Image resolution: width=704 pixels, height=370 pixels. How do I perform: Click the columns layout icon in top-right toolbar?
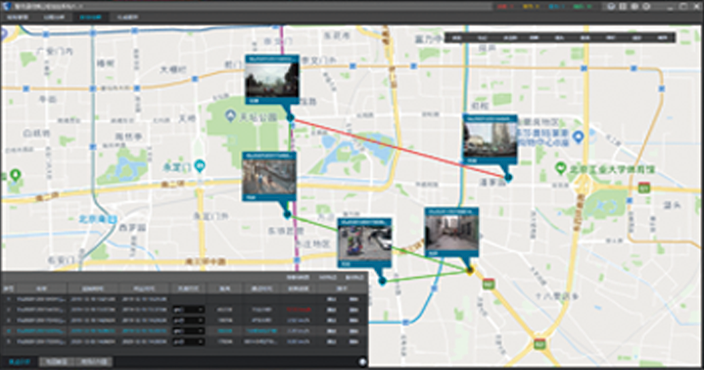point(623,6)
